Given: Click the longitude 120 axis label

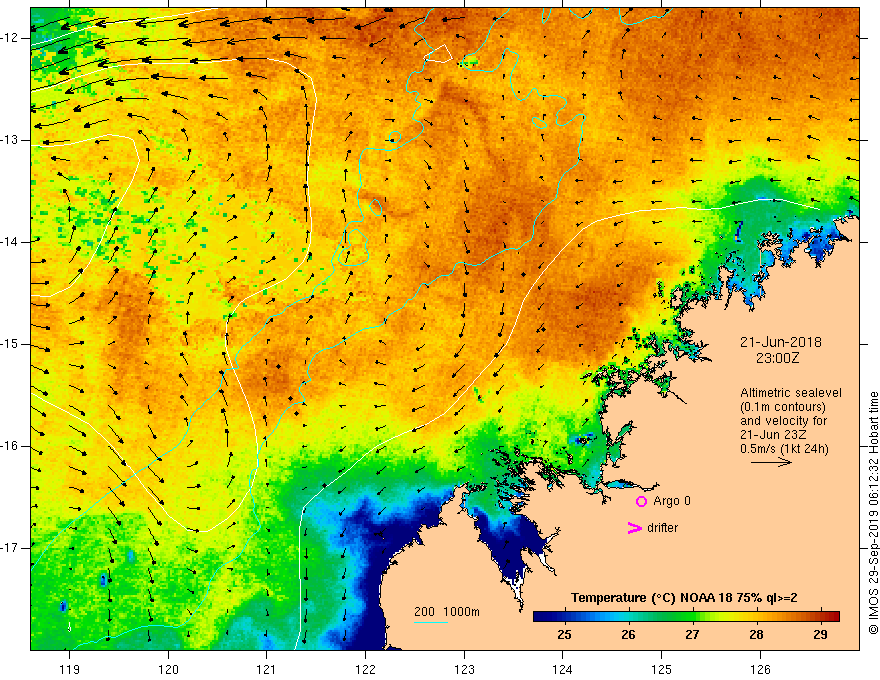Looking at the screenshot, I should 168,669.
